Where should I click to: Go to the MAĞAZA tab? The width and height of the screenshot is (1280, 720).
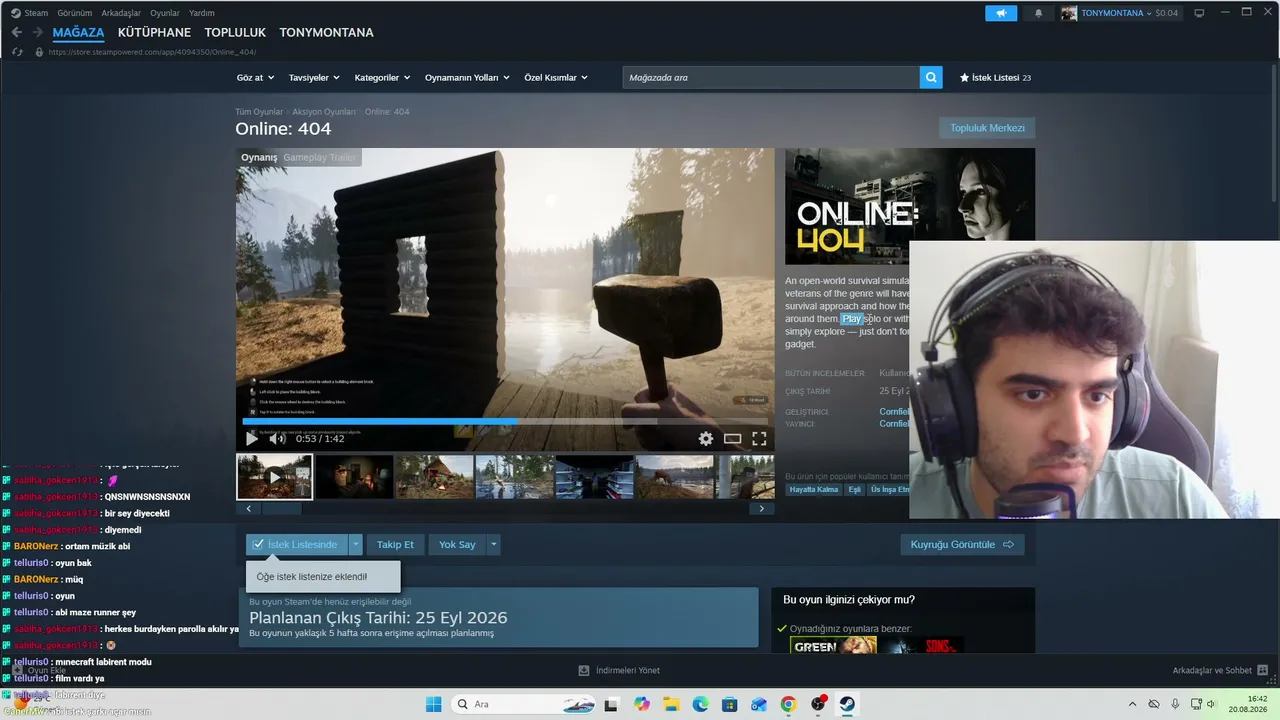point(78,33)
